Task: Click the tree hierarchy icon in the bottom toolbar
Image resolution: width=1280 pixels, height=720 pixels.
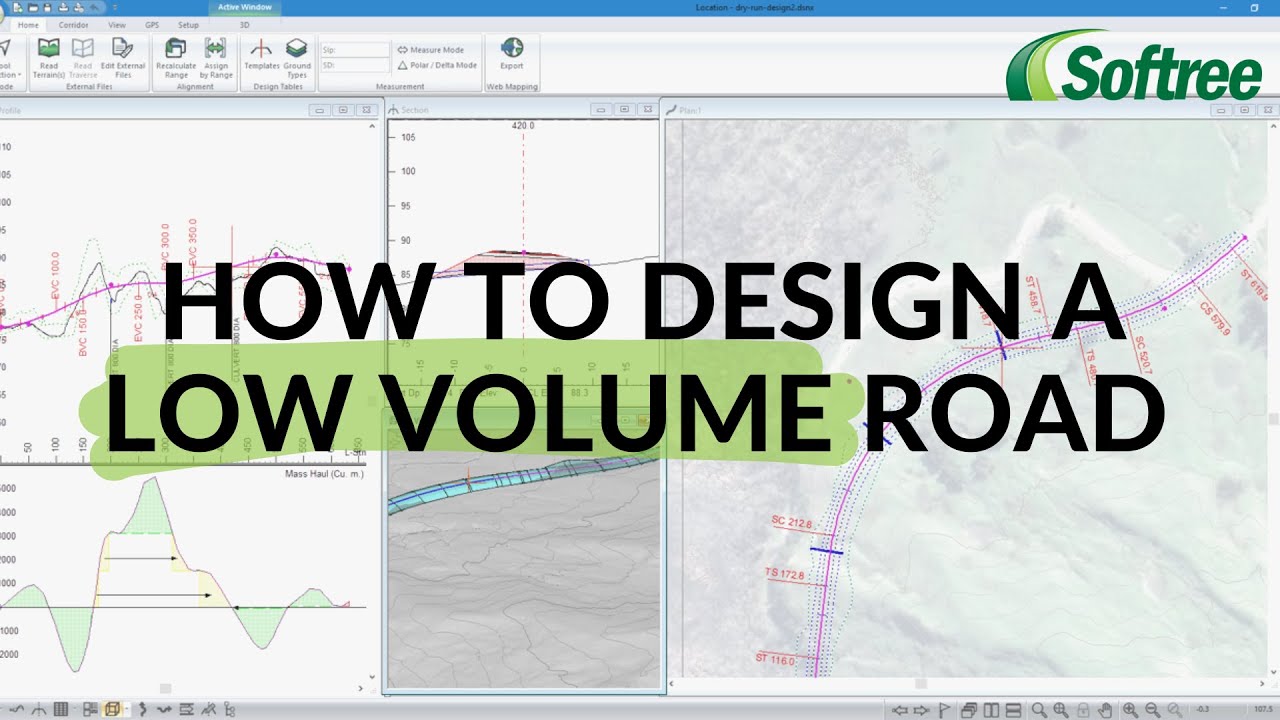Action: pos(230,709)
